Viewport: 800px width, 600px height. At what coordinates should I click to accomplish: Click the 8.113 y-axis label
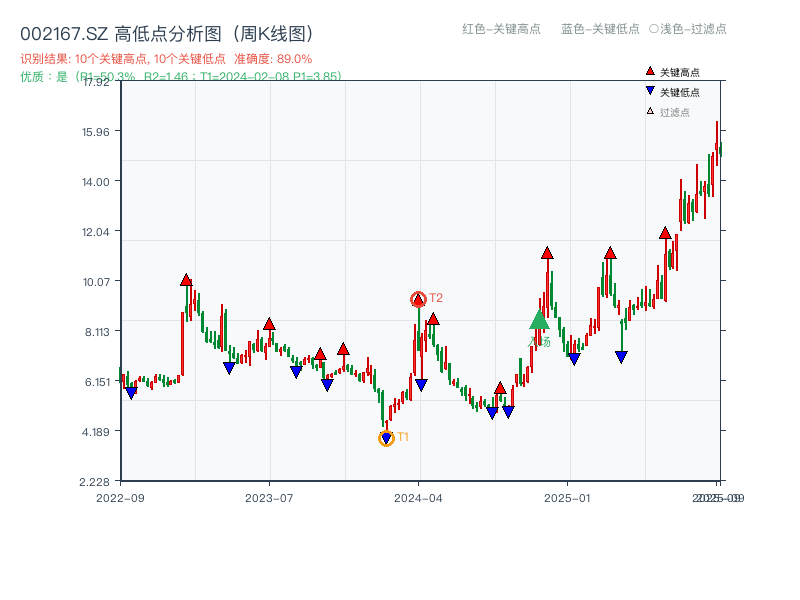click(97, 332)
